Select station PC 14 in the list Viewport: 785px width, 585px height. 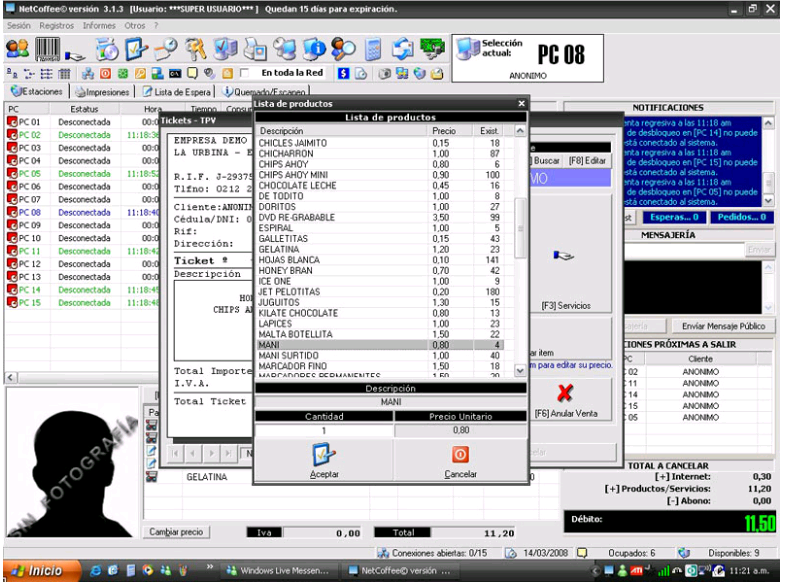click(83, 290)
